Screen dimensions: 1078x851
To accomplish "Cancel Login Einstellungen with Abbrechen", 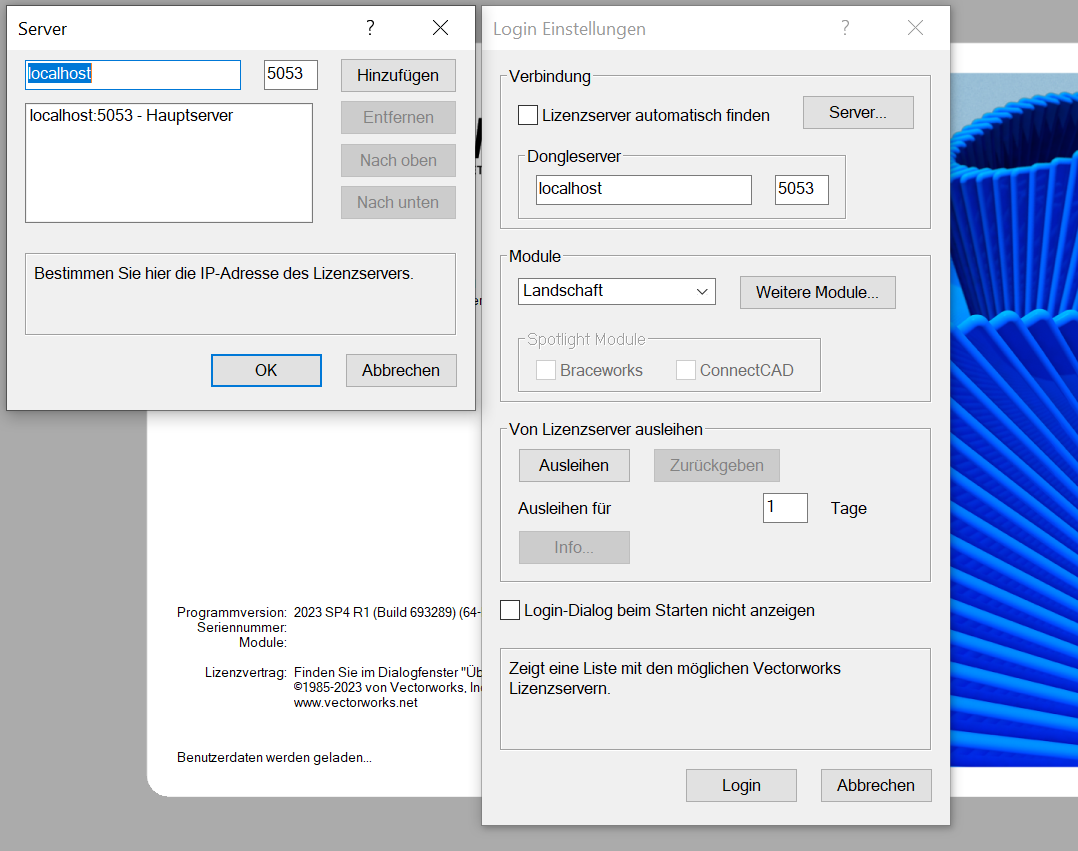I will point(876,785).
